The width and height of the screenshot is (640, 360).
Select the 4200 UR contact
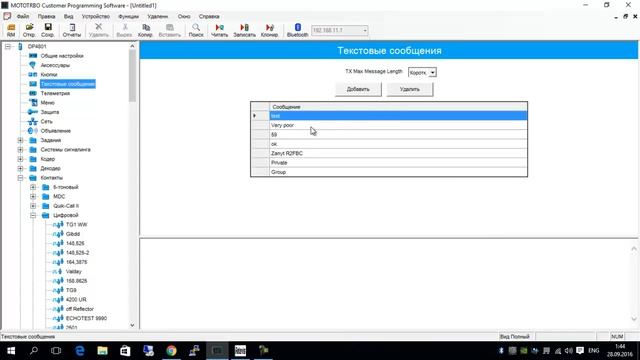click(x=76, y=300)
